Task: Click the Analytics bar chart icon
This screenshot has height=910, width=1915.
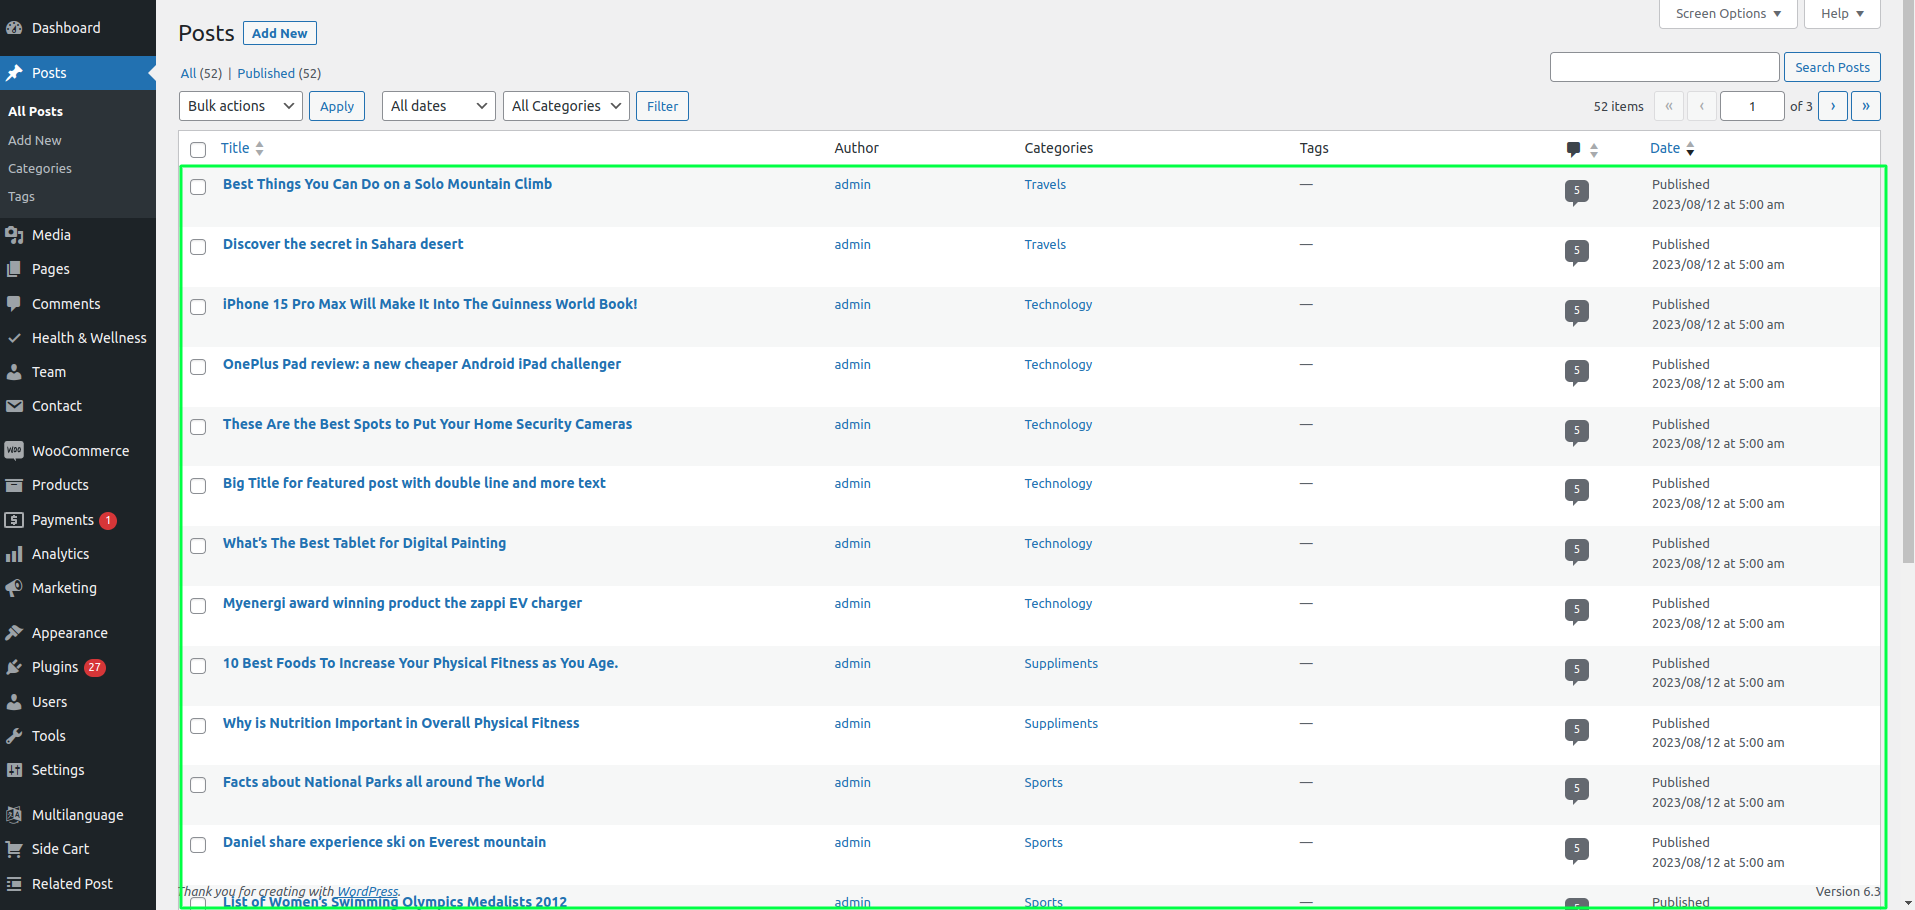Action: pyautogui.click(x=14, y=554)
